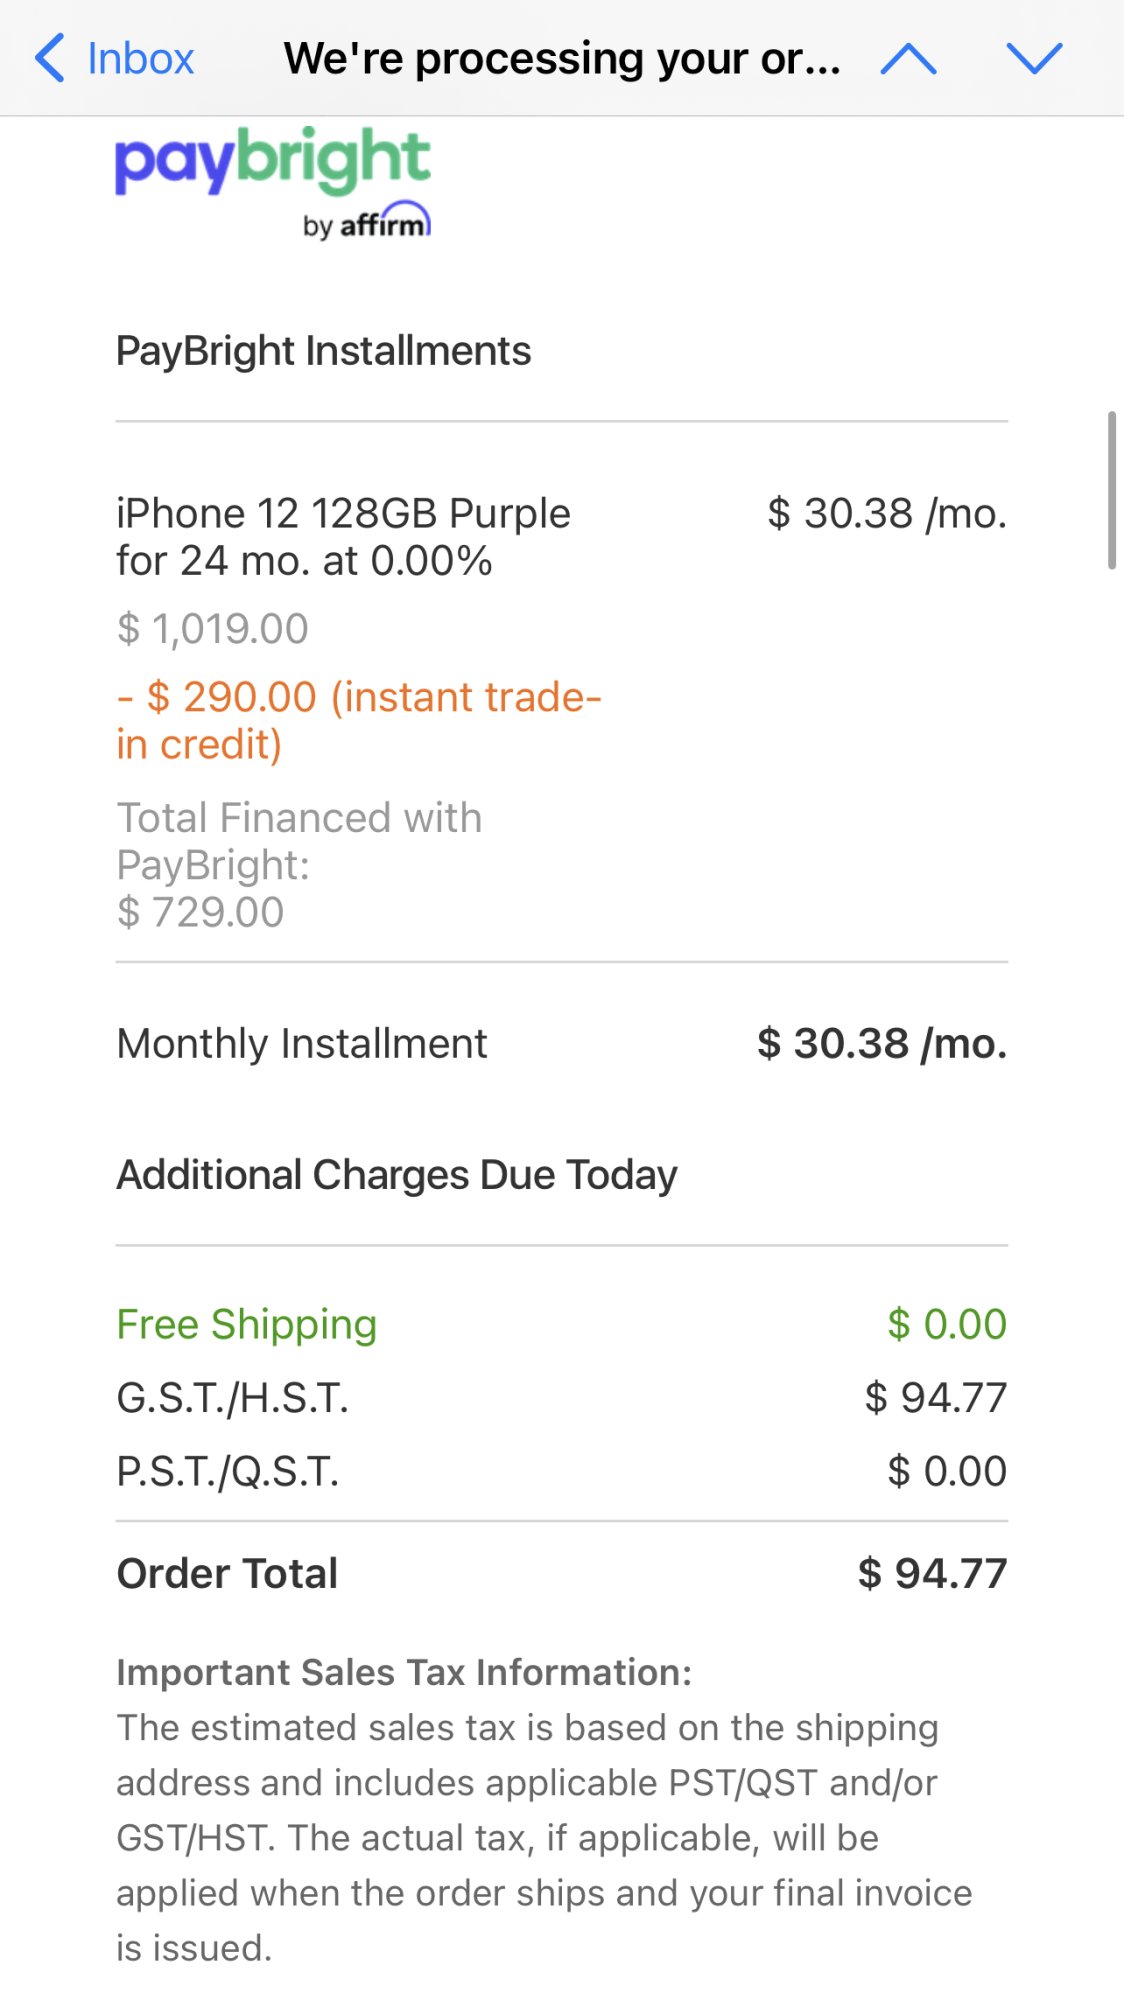Tap the PayBright logo
The height and width of the screenshot is (2000, 1124).
click(272, 160)
